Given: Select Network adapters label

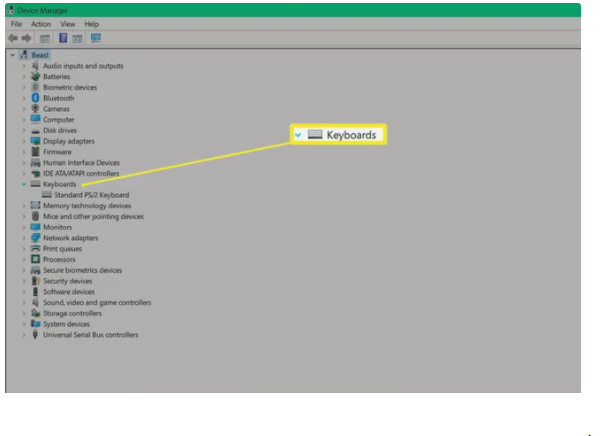Looking at the screenshot, I should [71, 238].
